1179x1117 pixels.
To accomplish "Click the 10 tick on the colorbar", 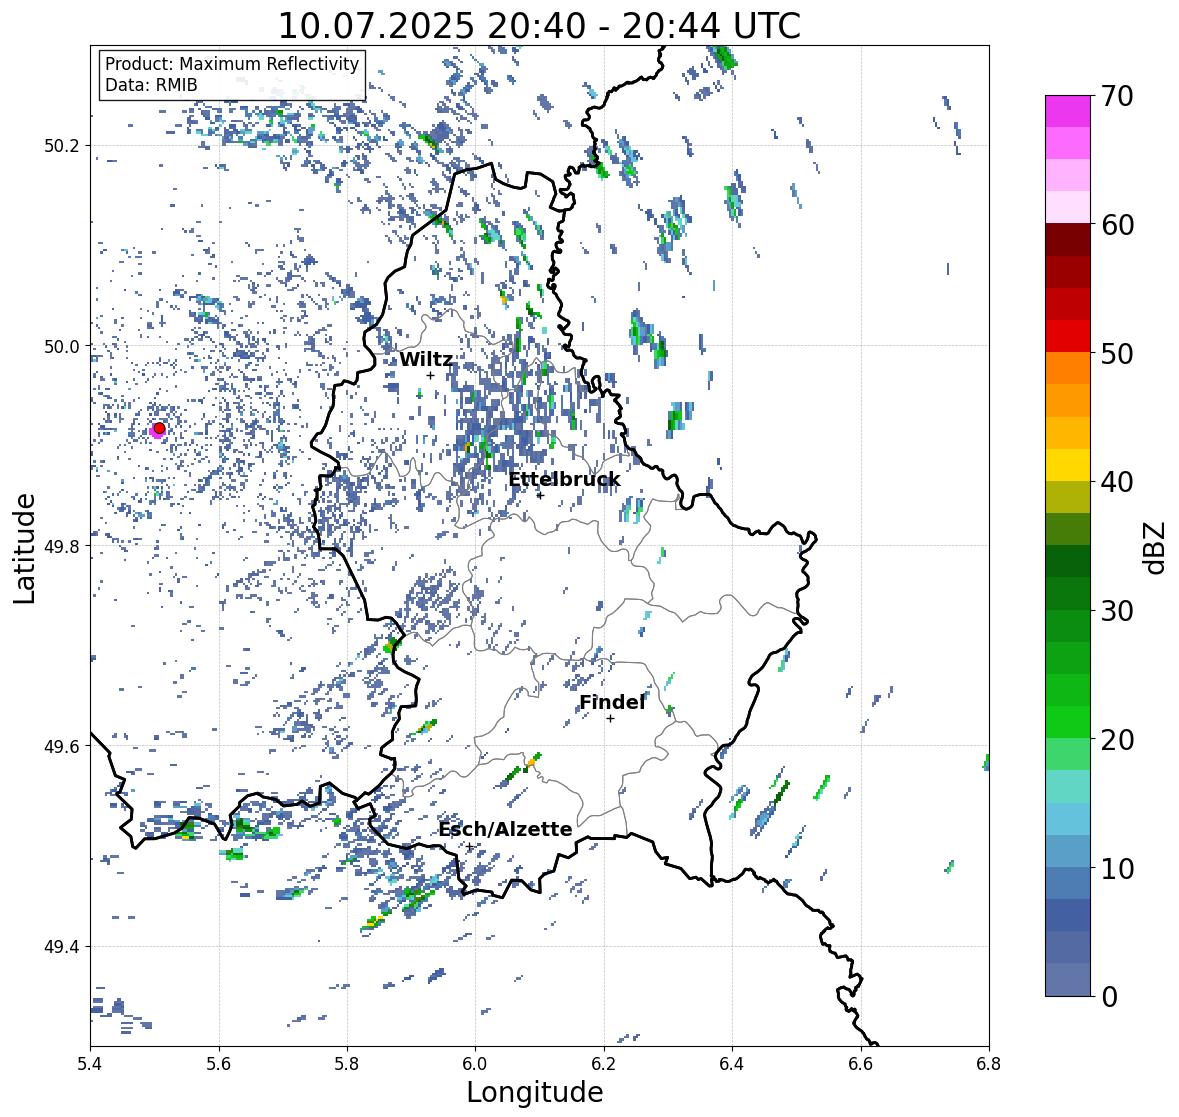I will click(x=1117, y=868).
